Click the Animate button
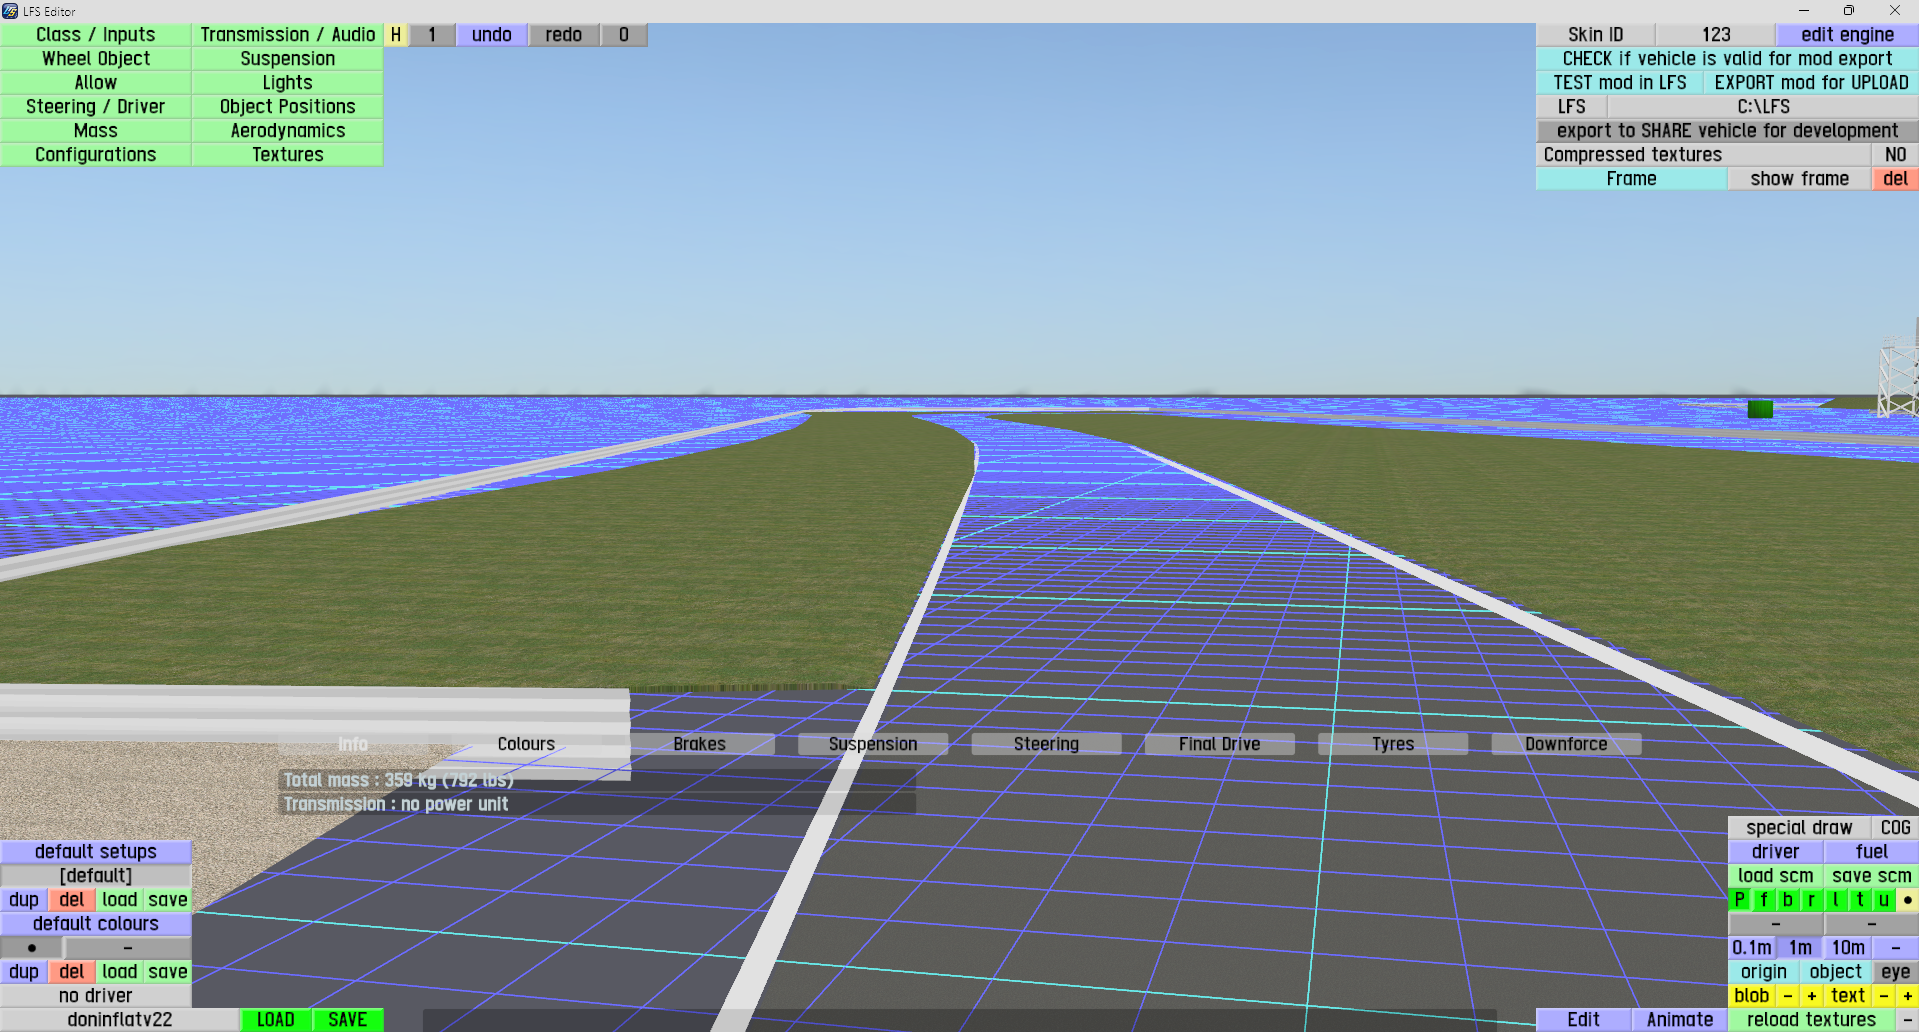1919x1032 pixels. [x=1680, y=1020]
